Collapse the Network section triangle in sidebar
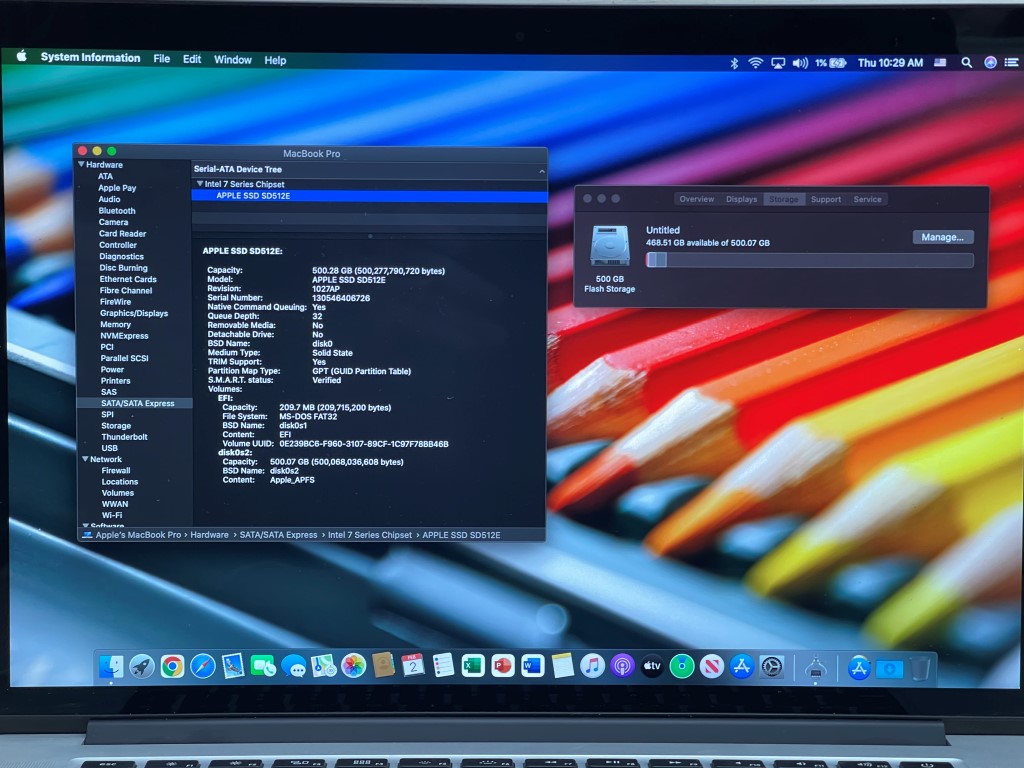Image resolution: width=1024 pixels, height=768 pixels. pyautogui.click(x=85, y=459)
